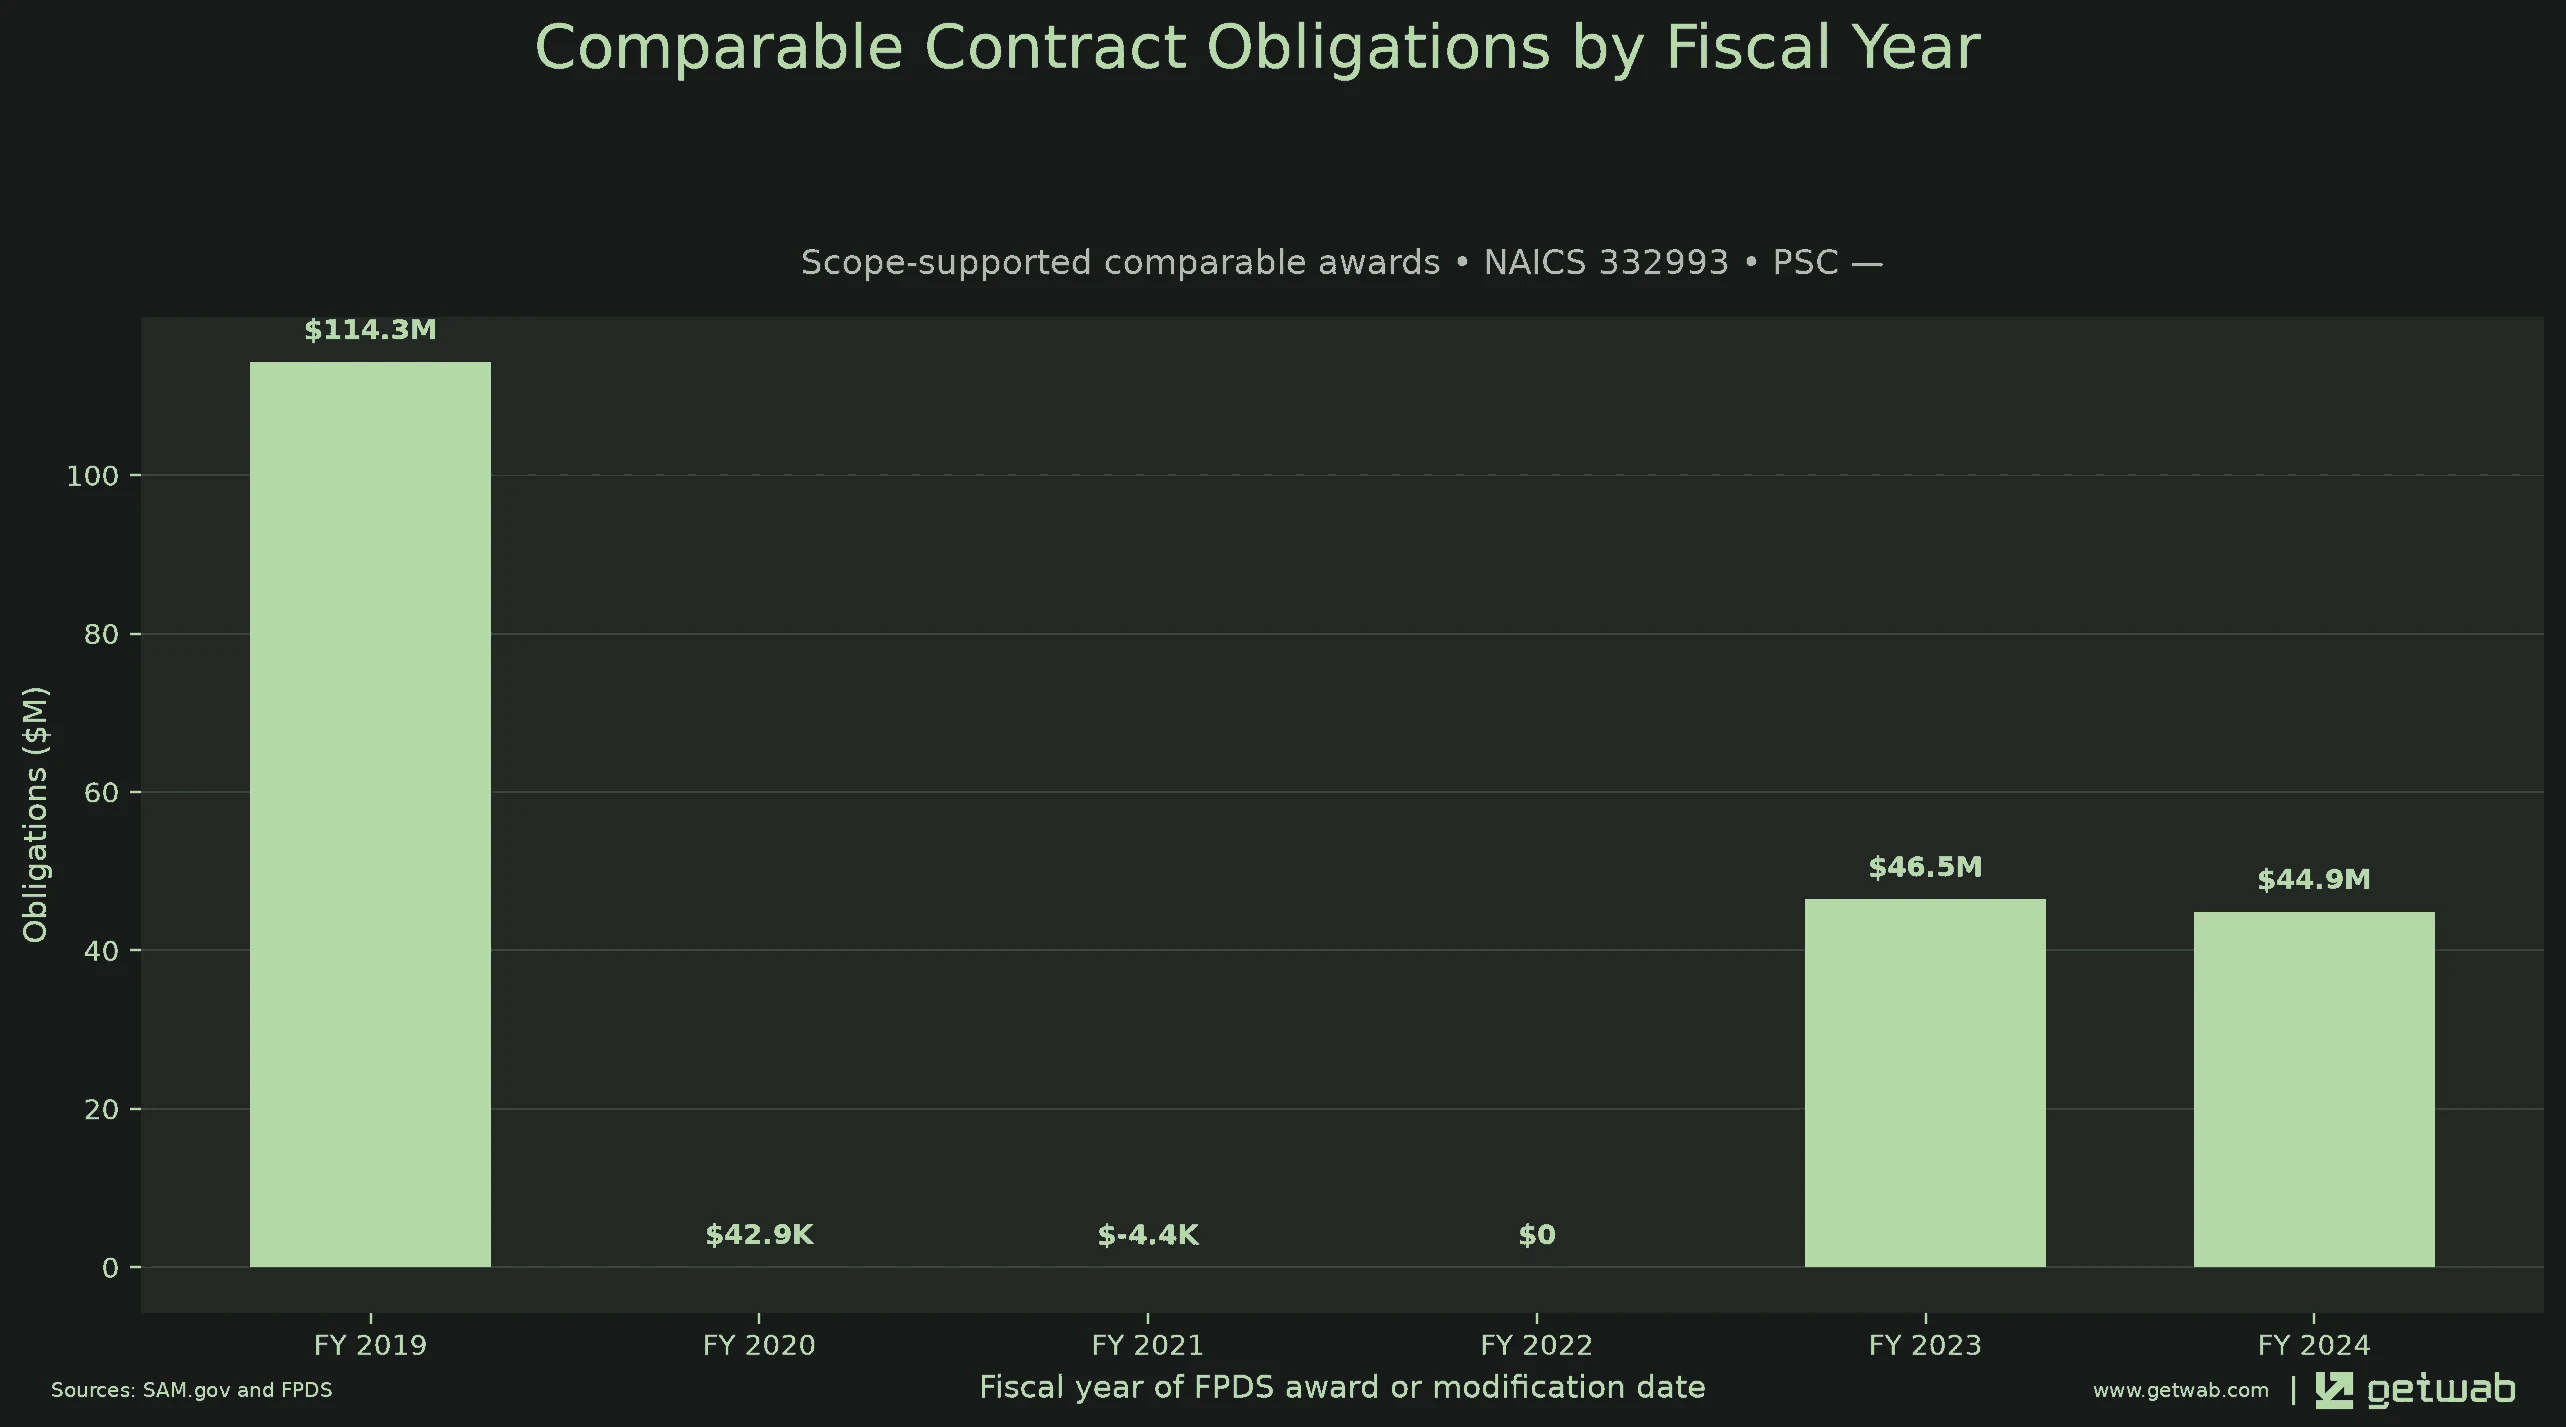Open the www.getwab.com link
Screen dimensions: 2566x1427
(x=2180, y=1390)
